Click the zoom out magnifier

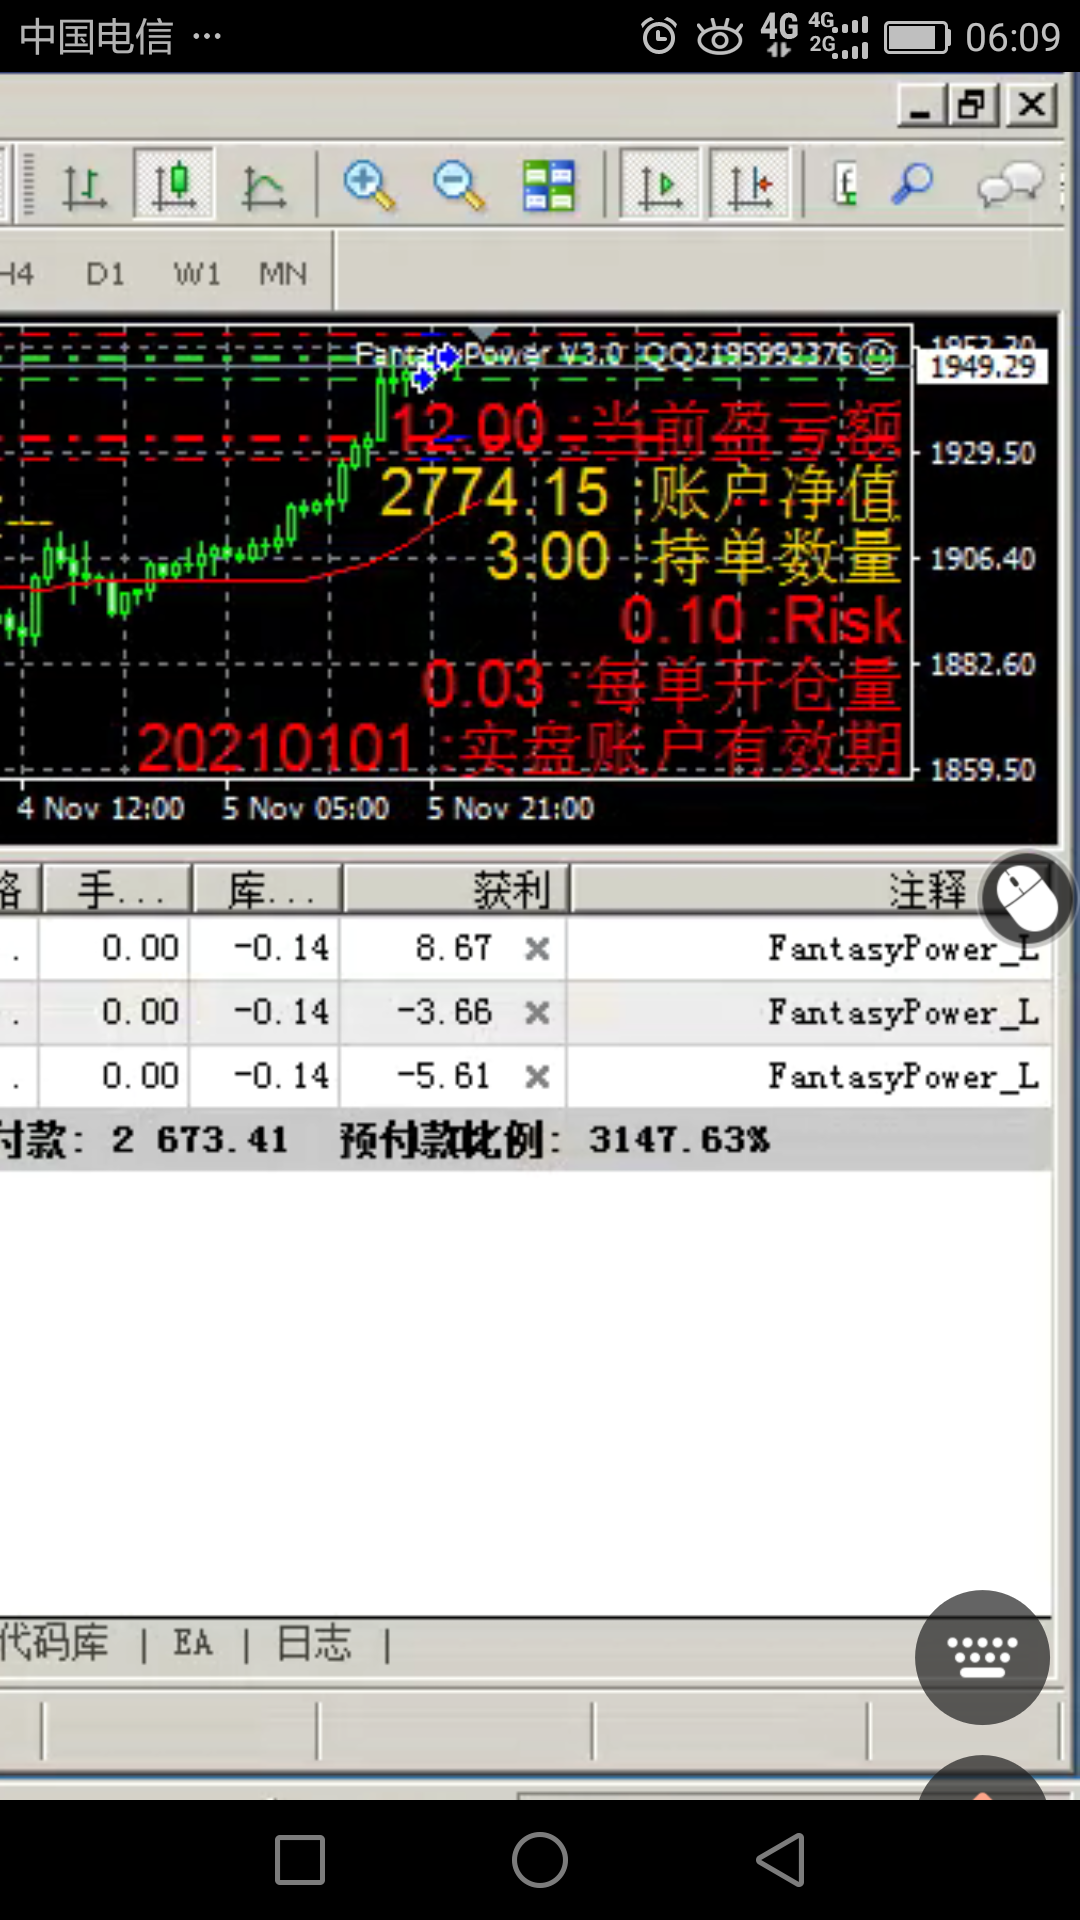[458, 185]
